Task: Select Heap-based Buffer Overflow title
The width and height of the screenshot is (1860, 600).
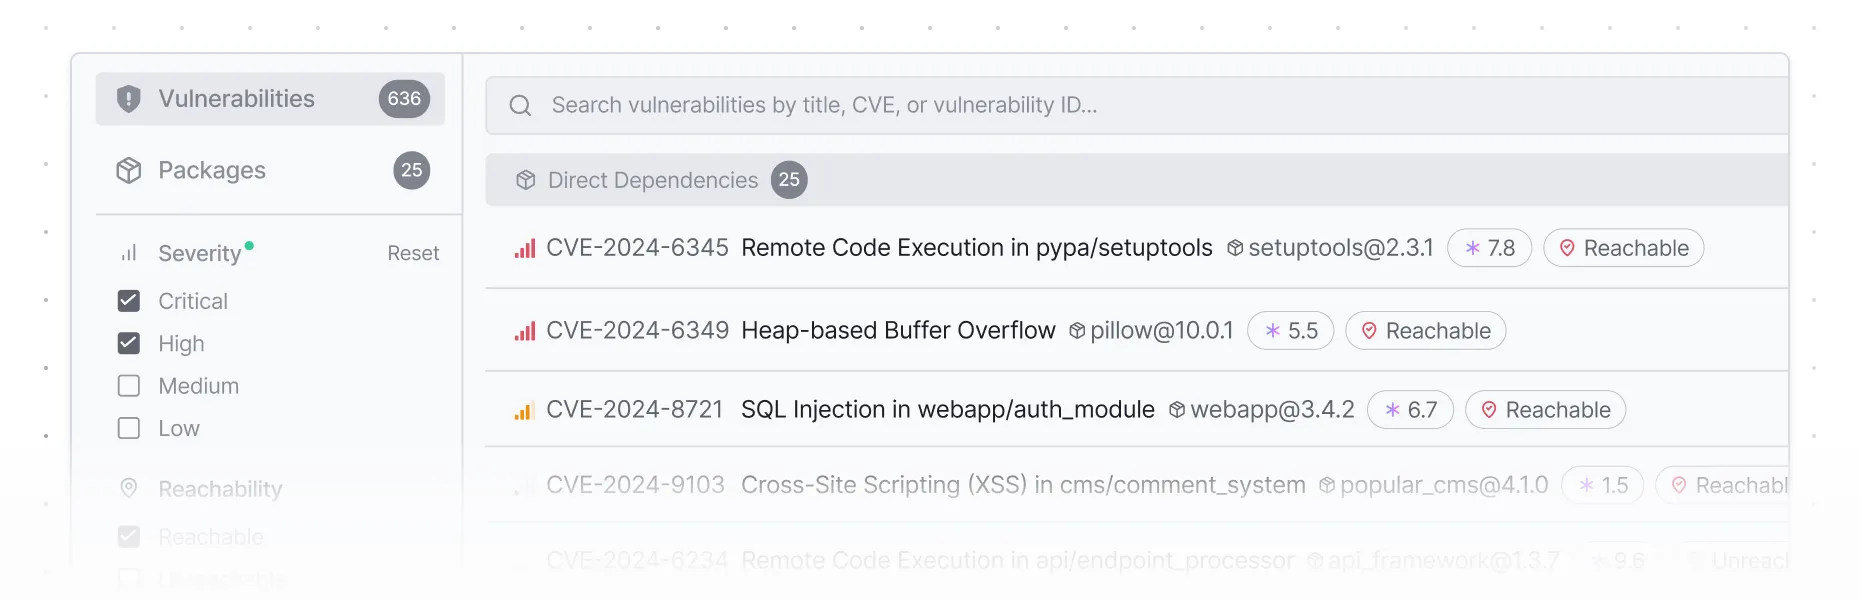Action: click(898, 331)
